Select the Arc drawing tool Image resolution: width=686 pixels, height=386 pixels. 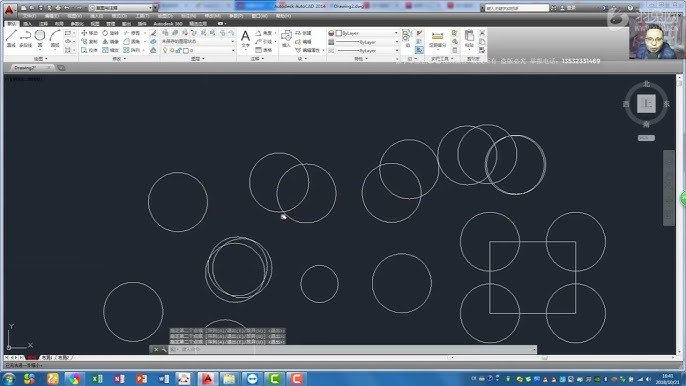coord(55,39)
